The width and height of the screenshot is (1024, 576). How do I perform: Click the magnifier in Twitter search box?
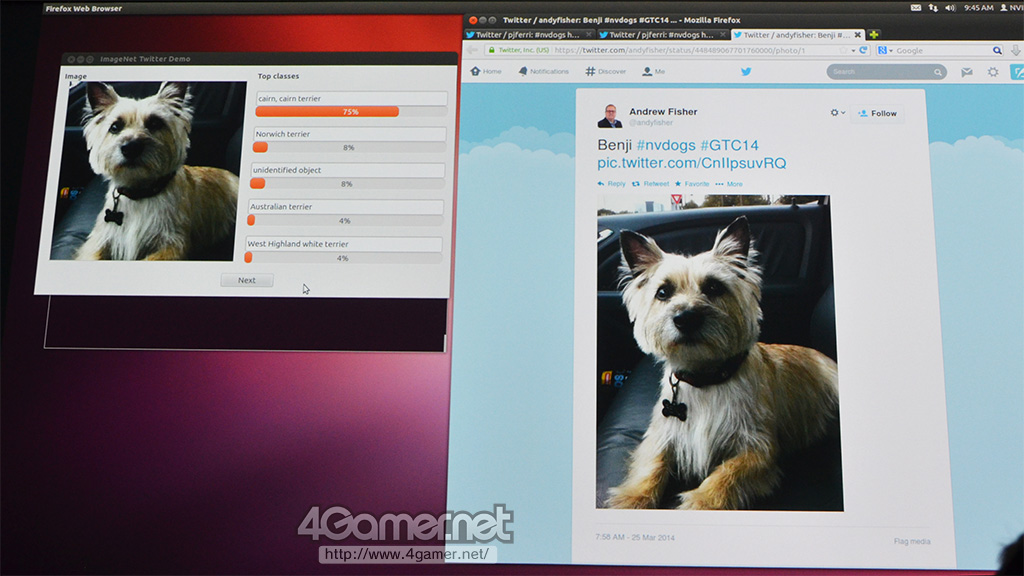938,72
